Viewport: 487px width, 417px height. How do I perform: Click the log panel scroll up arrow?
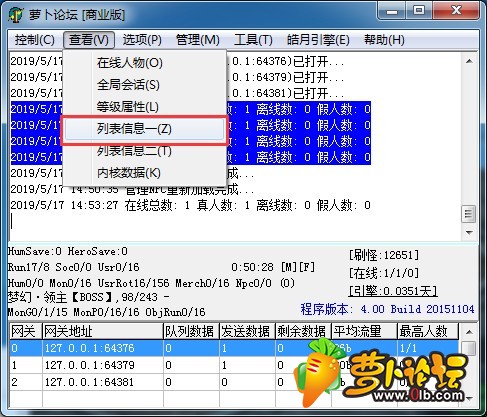469,61
